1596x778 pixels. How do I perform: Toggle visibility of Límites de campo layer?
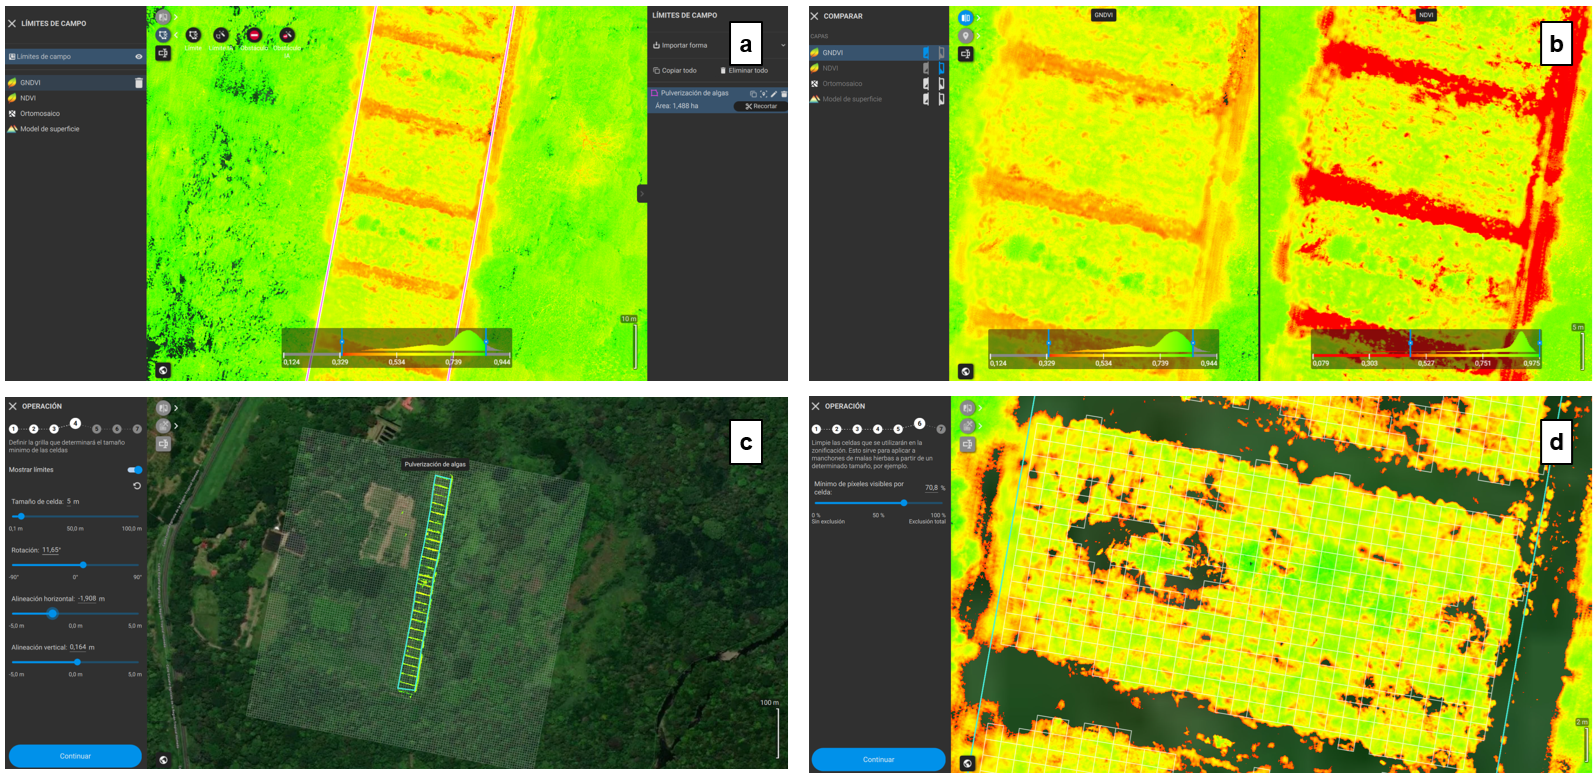pos(139,57)
